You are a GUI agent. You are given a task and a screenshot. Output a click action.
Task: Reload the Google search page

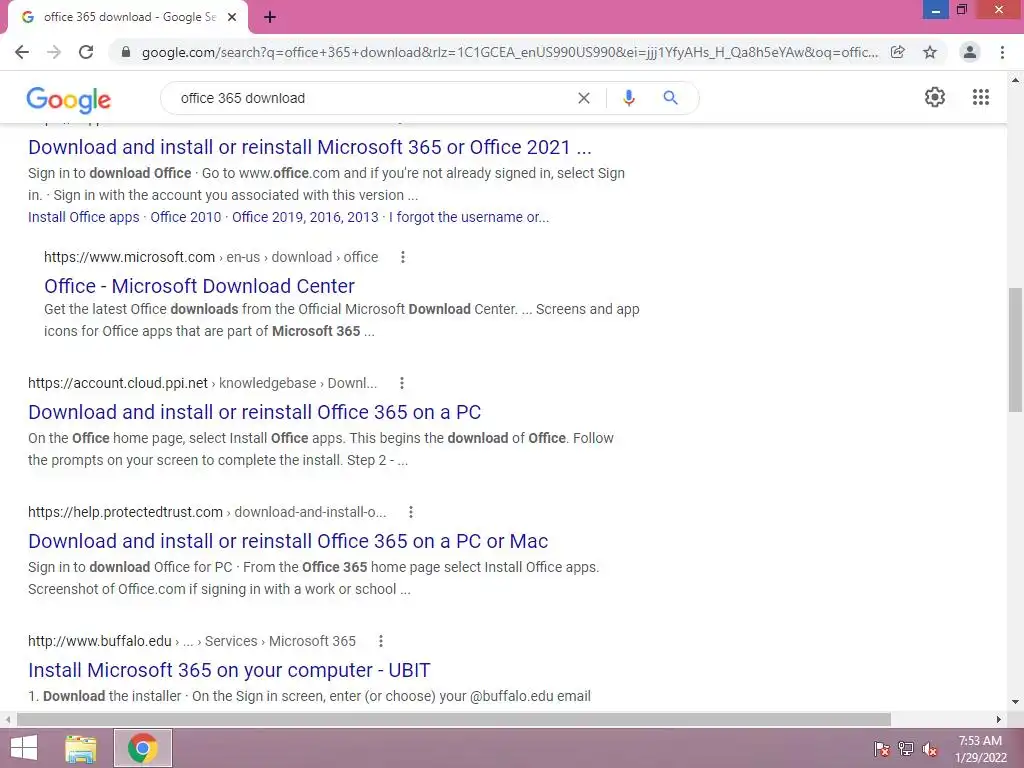[86, 52]
